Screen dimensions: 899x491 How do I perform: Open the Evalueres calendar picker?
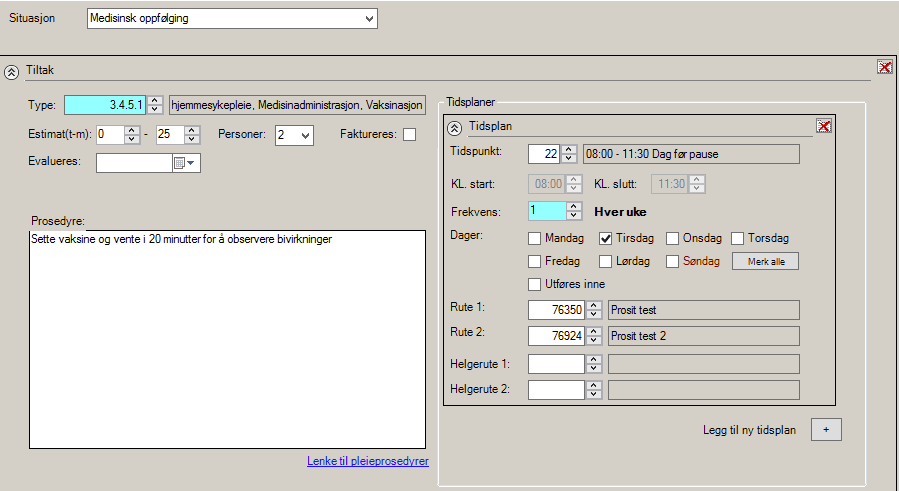click(x=185, y=163)
